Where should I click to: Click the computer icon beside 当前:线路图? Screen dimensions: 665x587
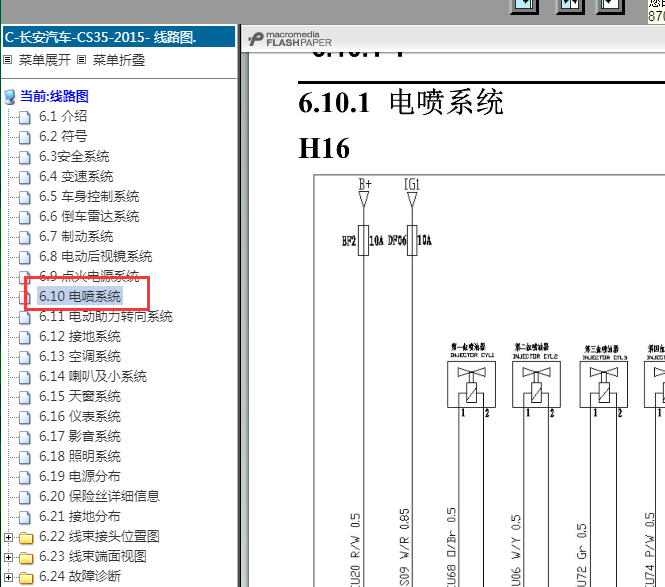pyautogui.click(x=10, y=97)
